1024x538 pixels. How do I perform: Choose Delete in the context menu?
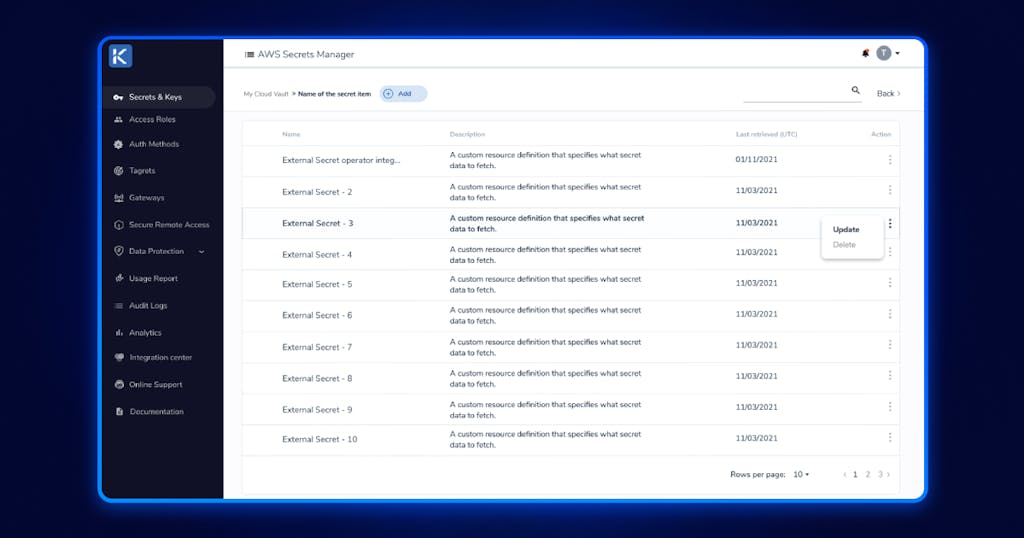[844, 245]
